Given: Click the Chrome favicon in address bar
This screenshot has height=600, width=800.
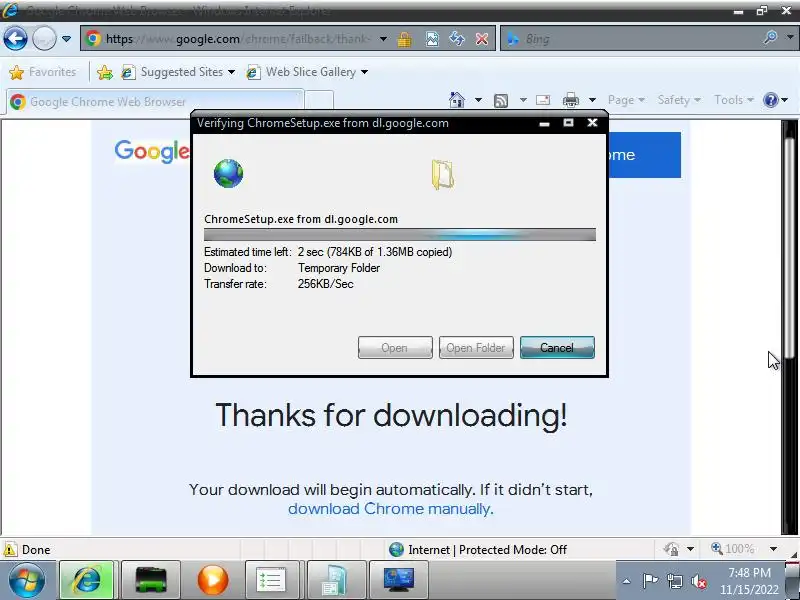Looking at the screenshot, I should (x=93, y=38).
